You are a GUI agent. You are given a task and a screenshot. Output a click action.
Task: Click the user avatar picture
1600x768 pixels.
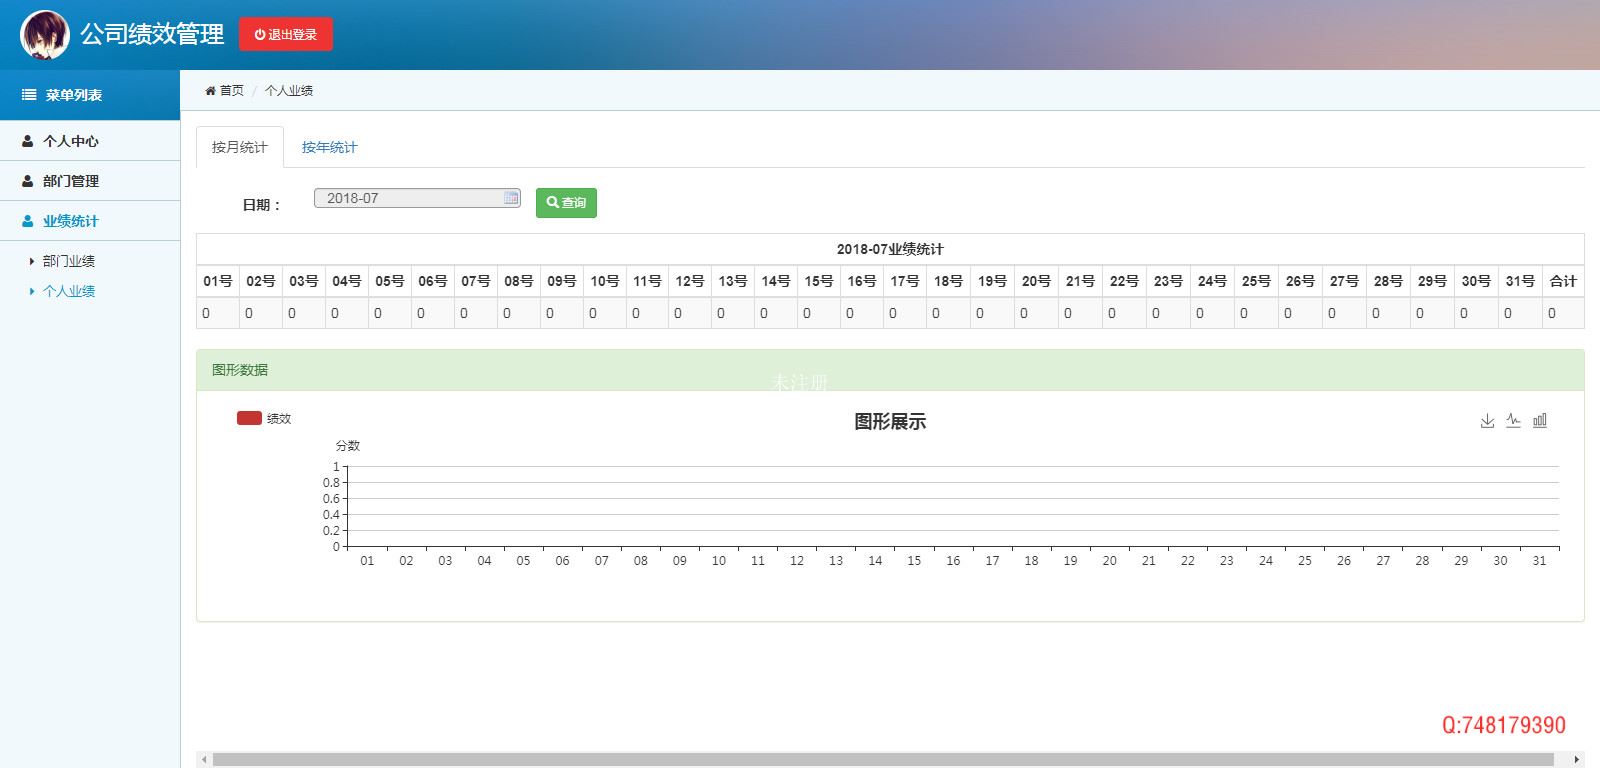[45, 35]
